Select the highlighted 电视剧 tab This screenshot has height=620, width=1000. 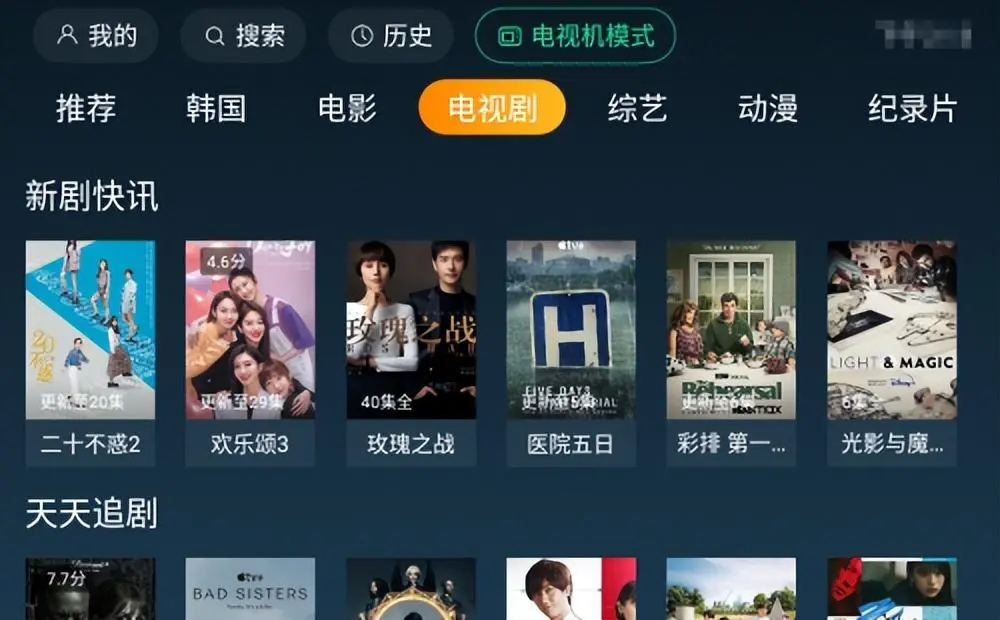[x=492, y=107]
